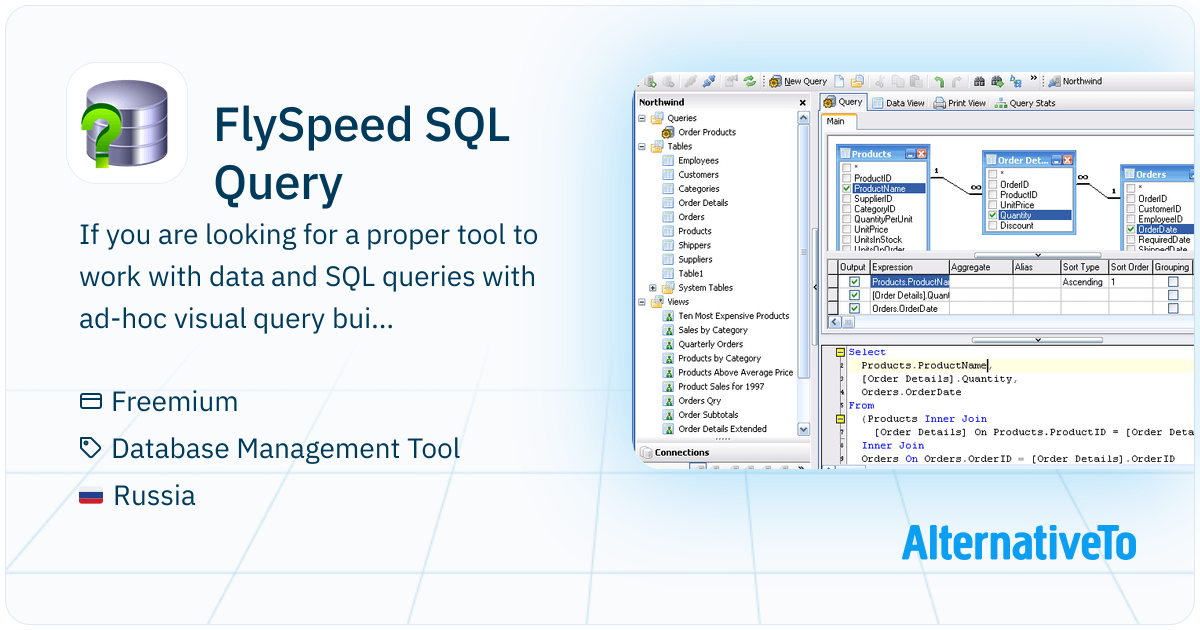
Task: Collapse the diagram pane splitter arrow
Action: (1036, 255)
